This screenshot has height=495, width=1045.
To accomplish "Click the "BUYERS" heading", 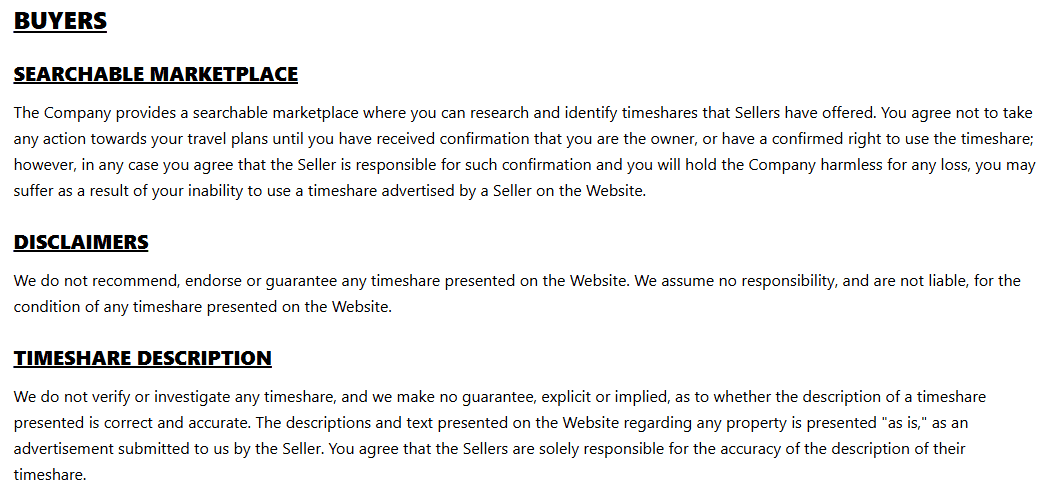I will (x=60, y=21).
